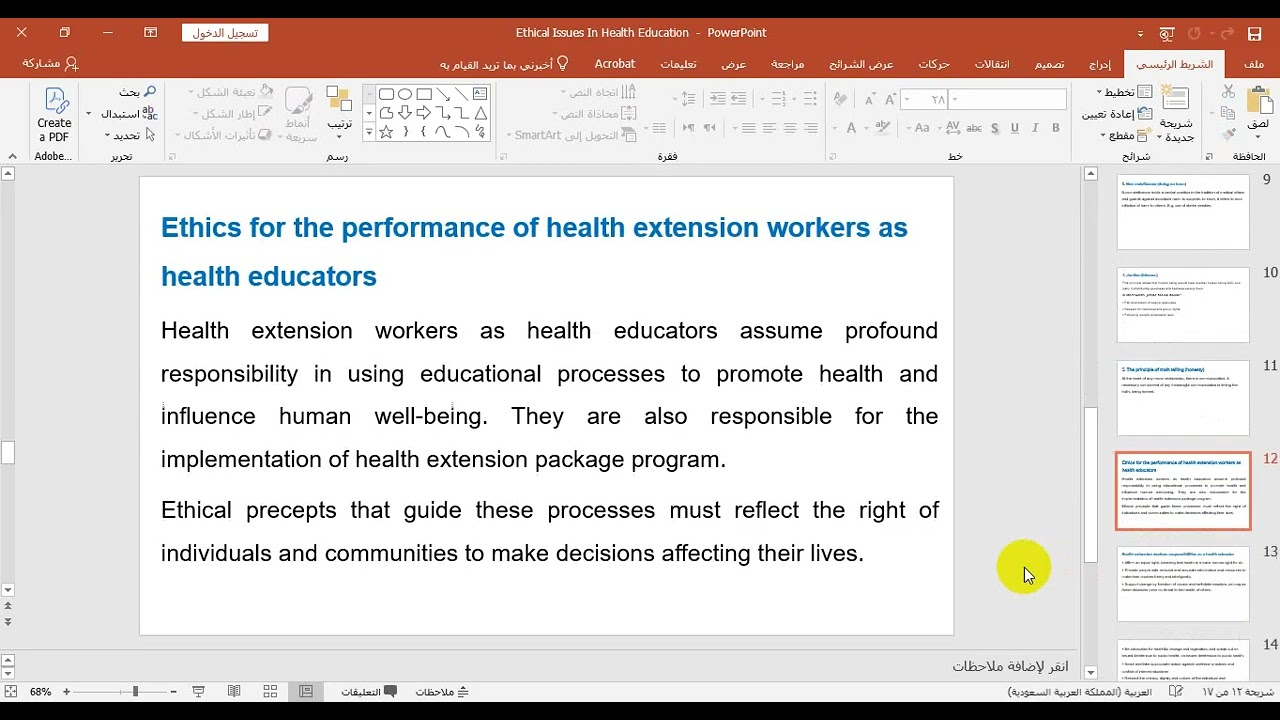Click the line spacing icon
Screen dimensions: 1280x720
click(688, 99)
